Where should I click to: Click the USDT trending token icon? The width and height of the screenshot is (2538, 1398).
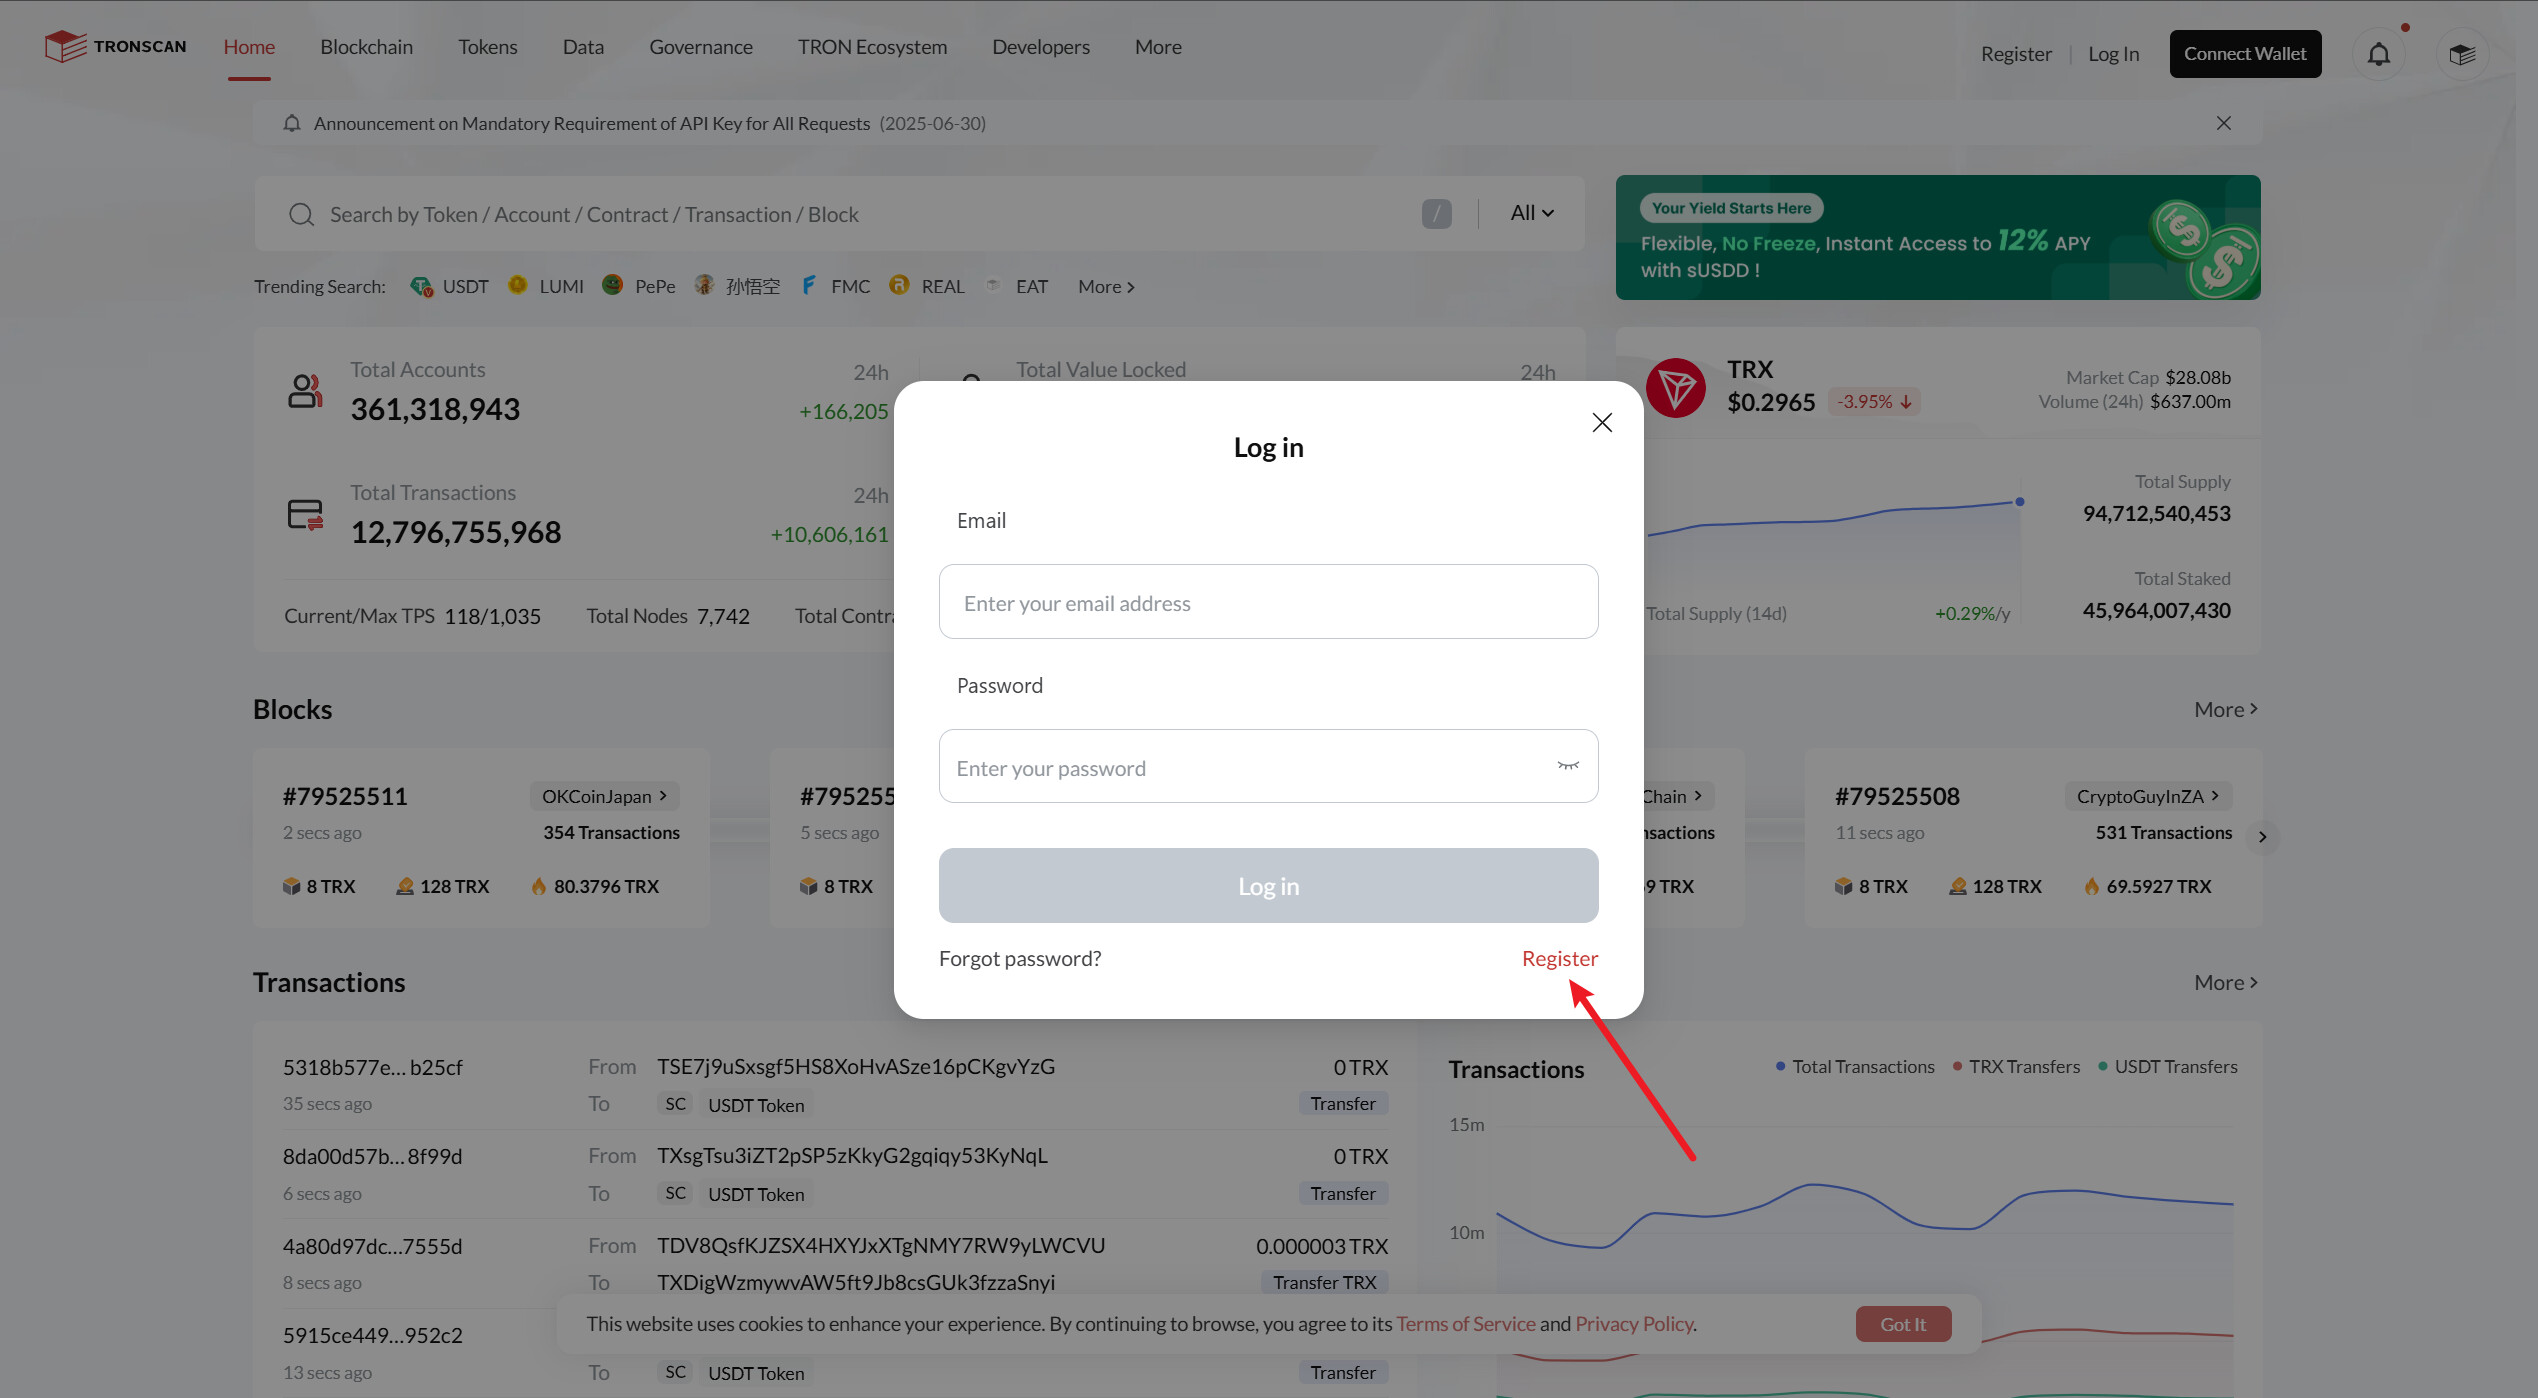pyautogui.click(x=421, y=287)
